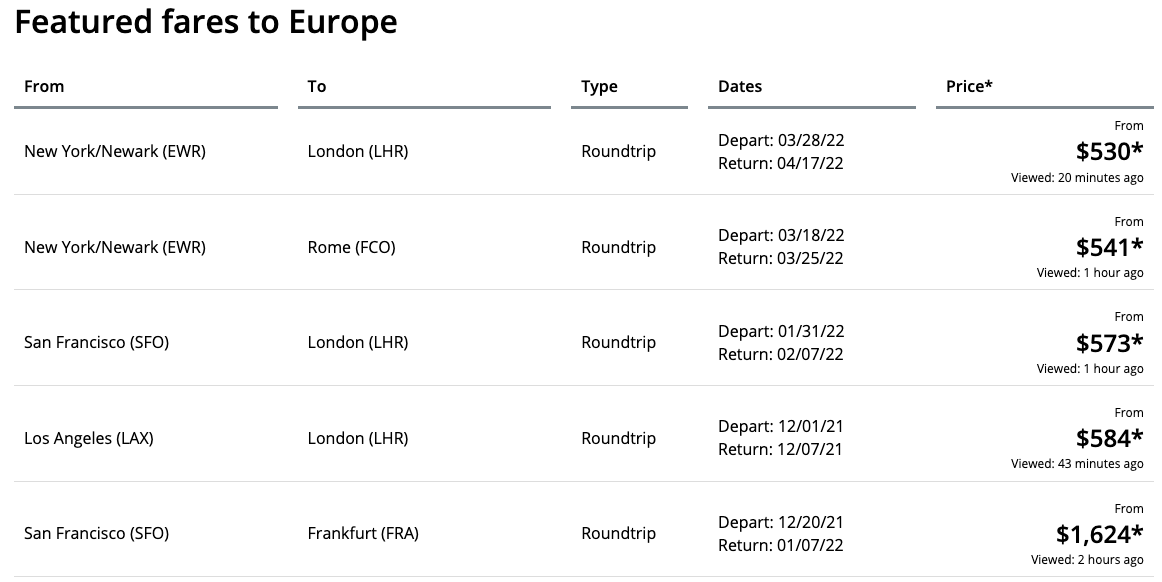This screenshot has width=1162, height=582.
Task: Select the $530 fare to London
Action: click(x=1109, y=151)
